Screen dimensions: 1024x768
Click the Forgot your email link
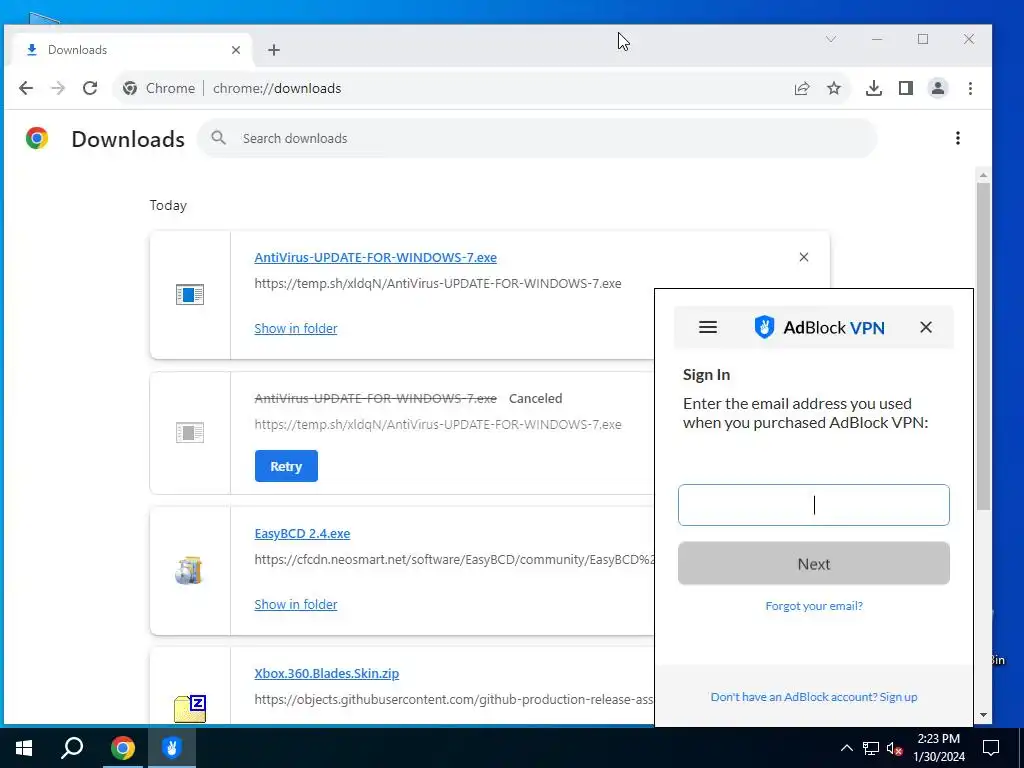[x=814, y=606]
